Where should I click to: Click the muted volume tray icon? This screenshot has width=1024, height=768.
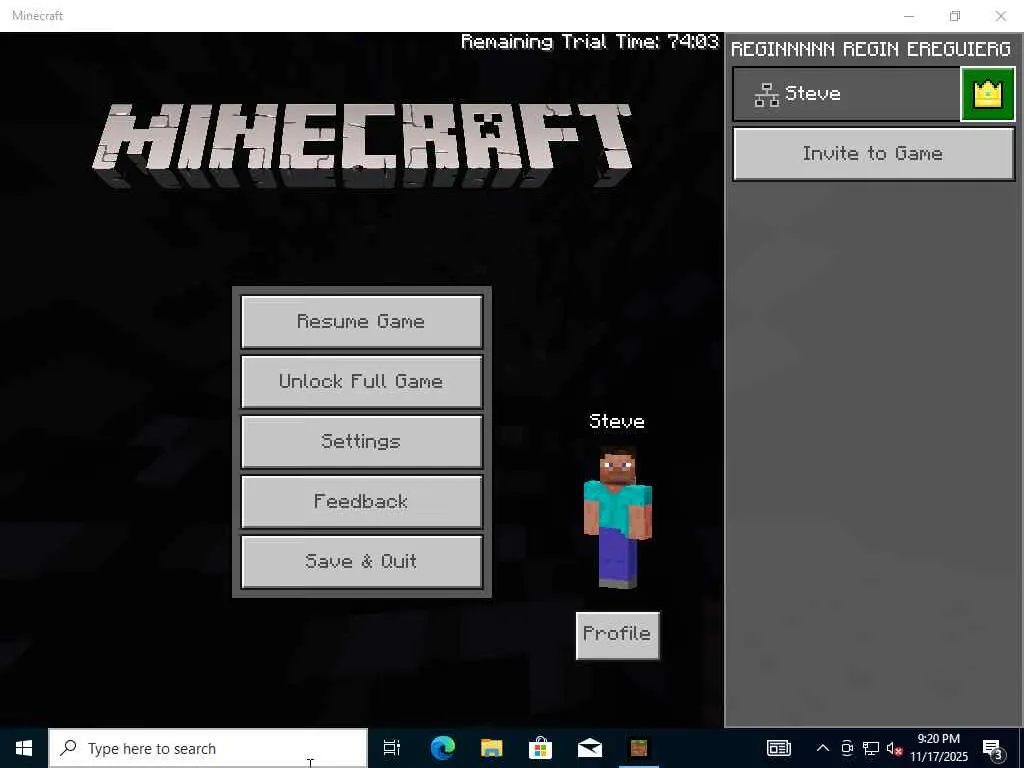tap(895, 748)
